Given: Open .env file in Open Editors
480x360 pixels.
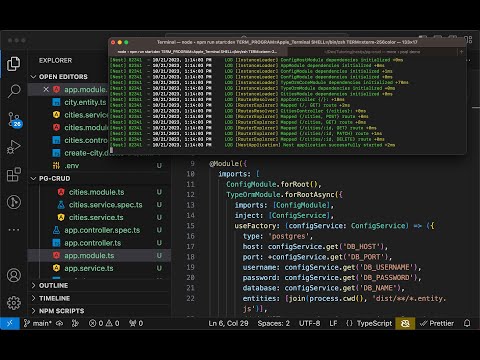Looking at the screenshot, I should tap(72, 166).
